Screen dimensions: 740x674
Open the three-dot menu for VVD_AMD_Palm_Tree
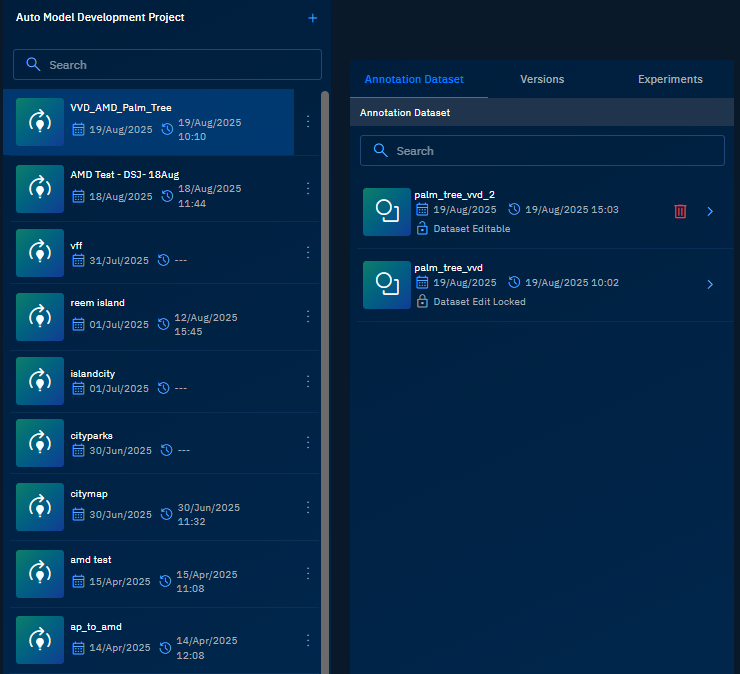[308, 122]
